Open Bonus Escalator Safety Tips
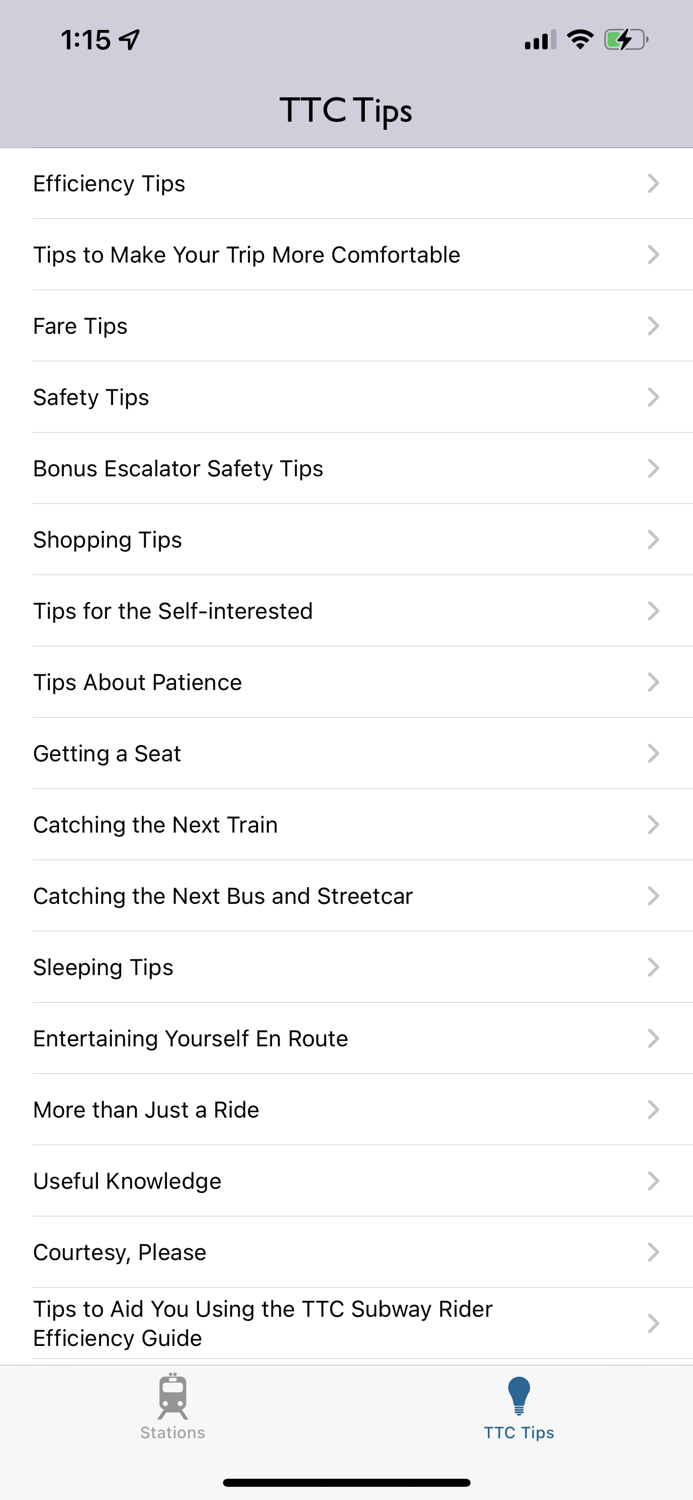The image size is (693, 1500). [x=346, y=468]
